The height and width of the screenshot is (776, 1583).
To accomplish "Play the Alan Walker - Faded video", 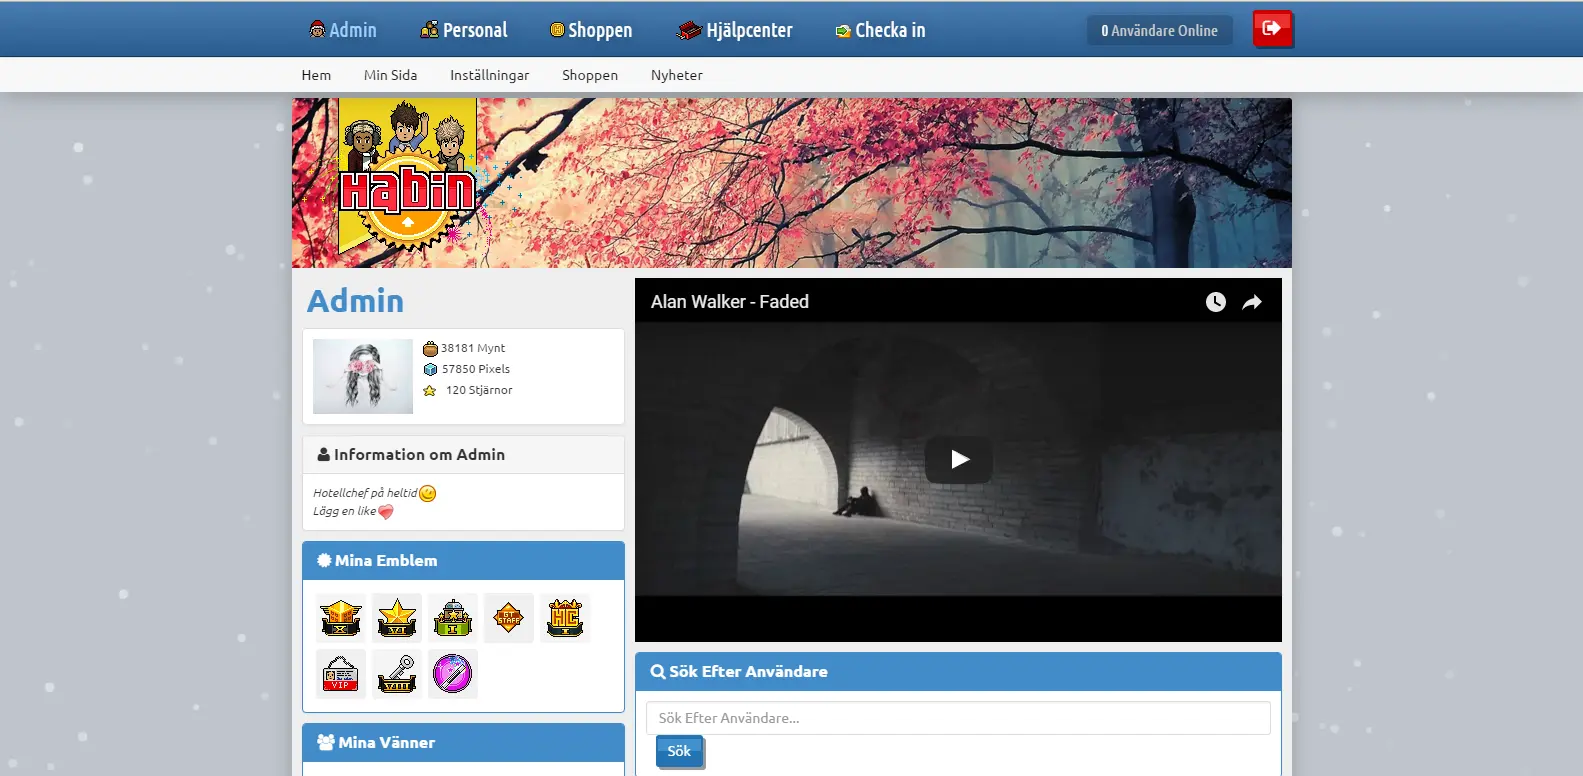I will 959,459.
